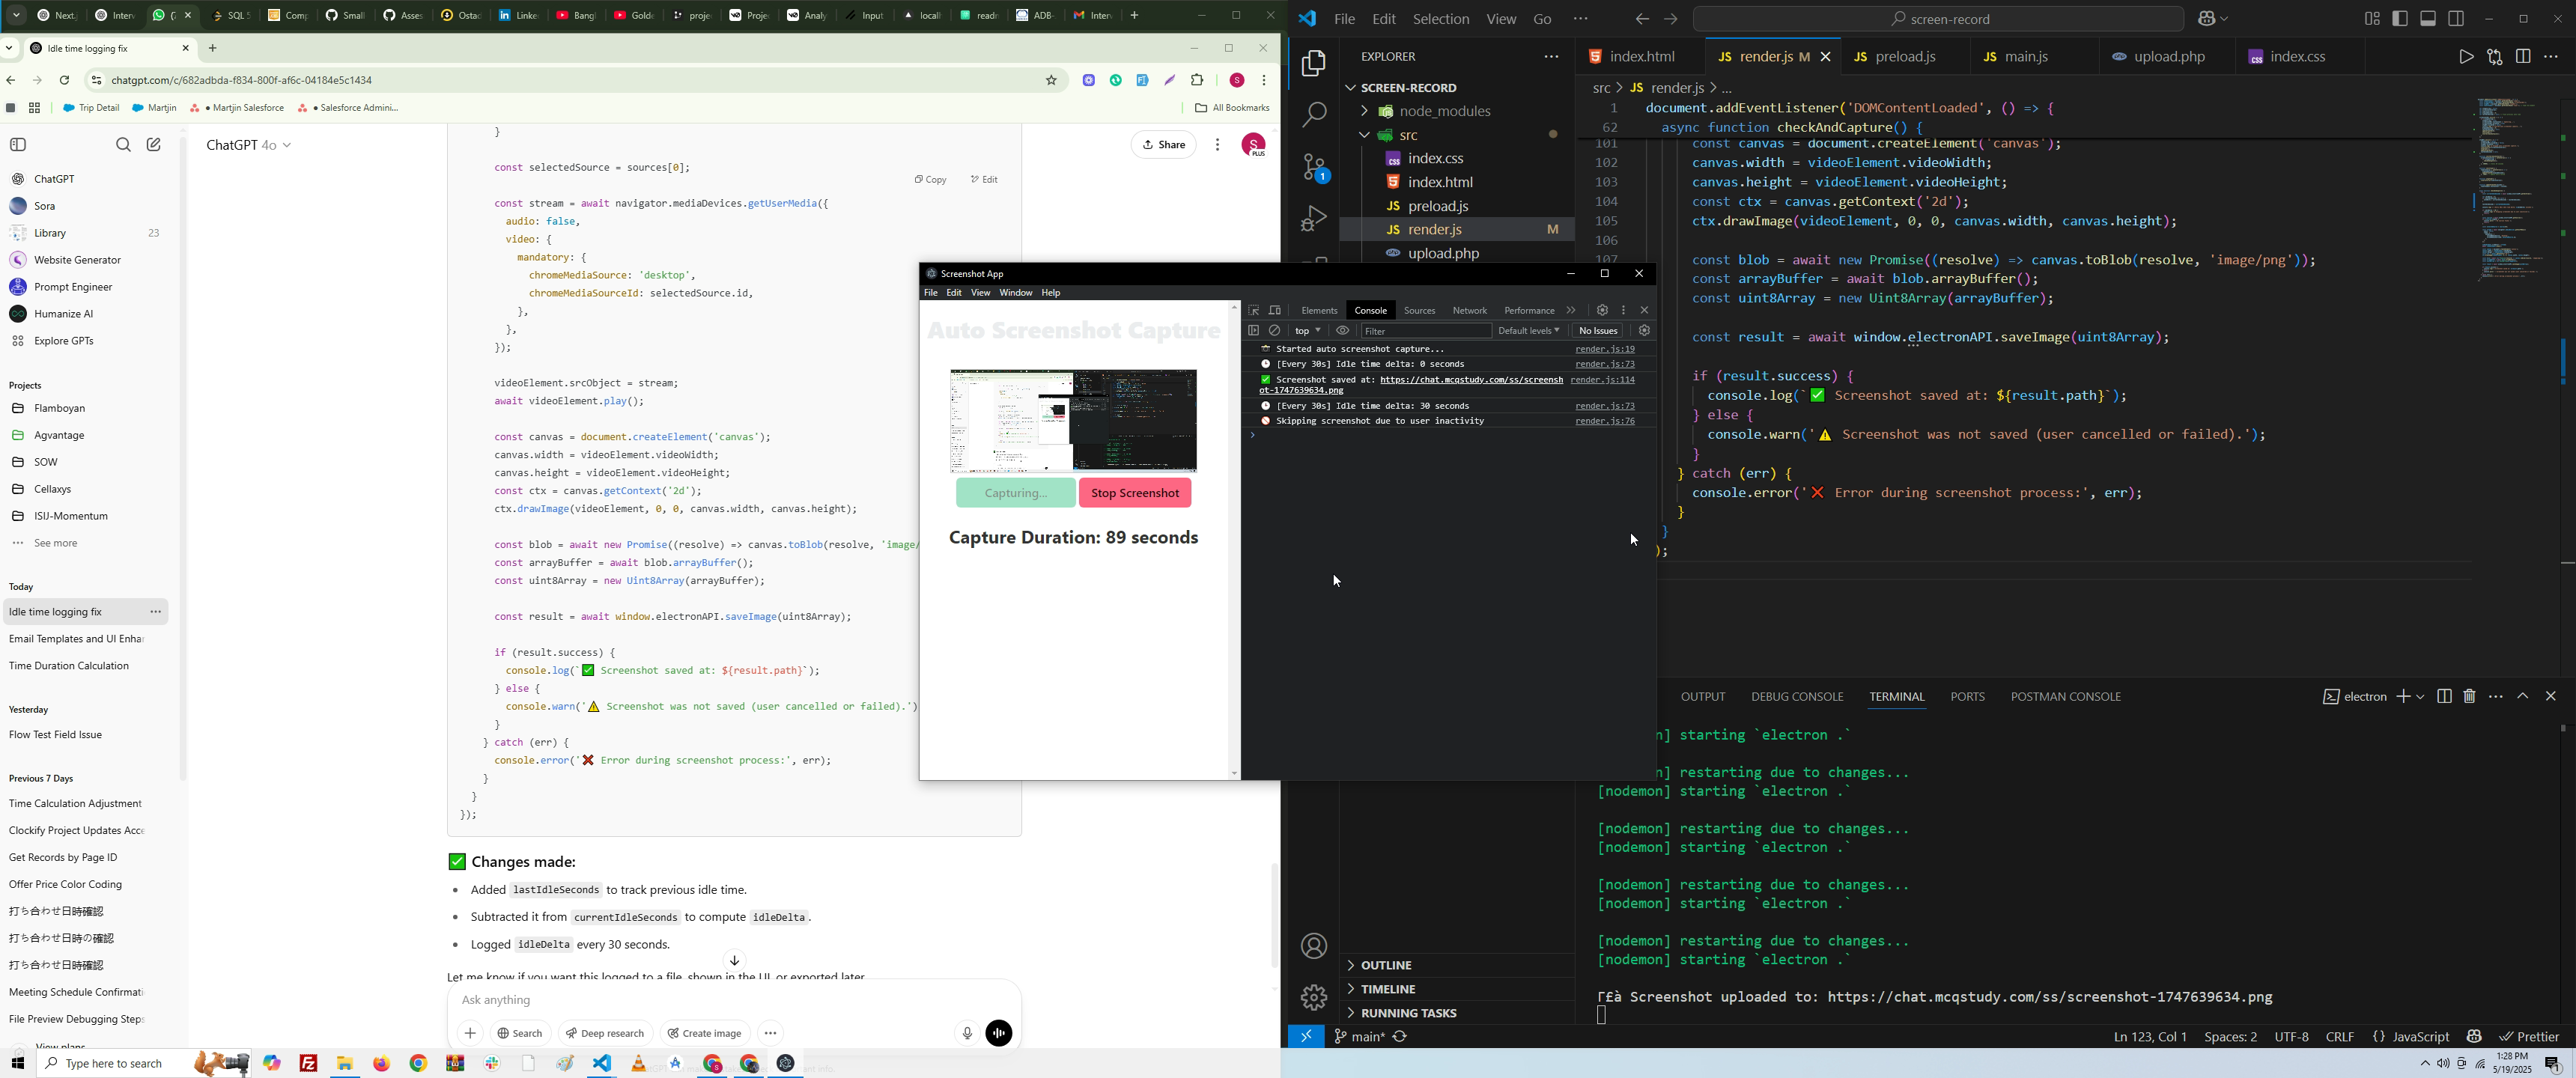Toggle the live expression eye icon
This screenshot has height=1078, width=2576.
coord(1343,331)
